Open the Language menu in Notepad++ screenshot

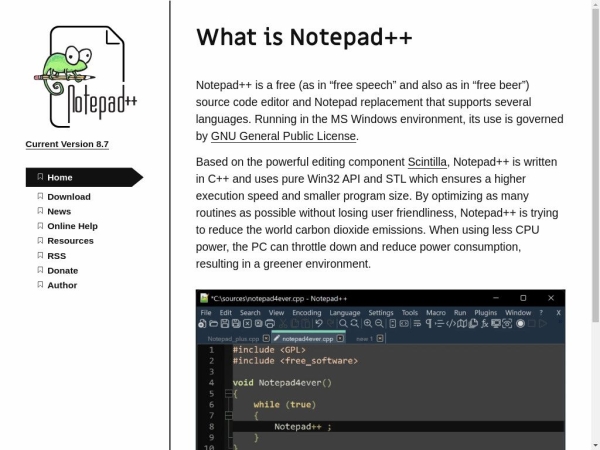click(x=345, y=313)
